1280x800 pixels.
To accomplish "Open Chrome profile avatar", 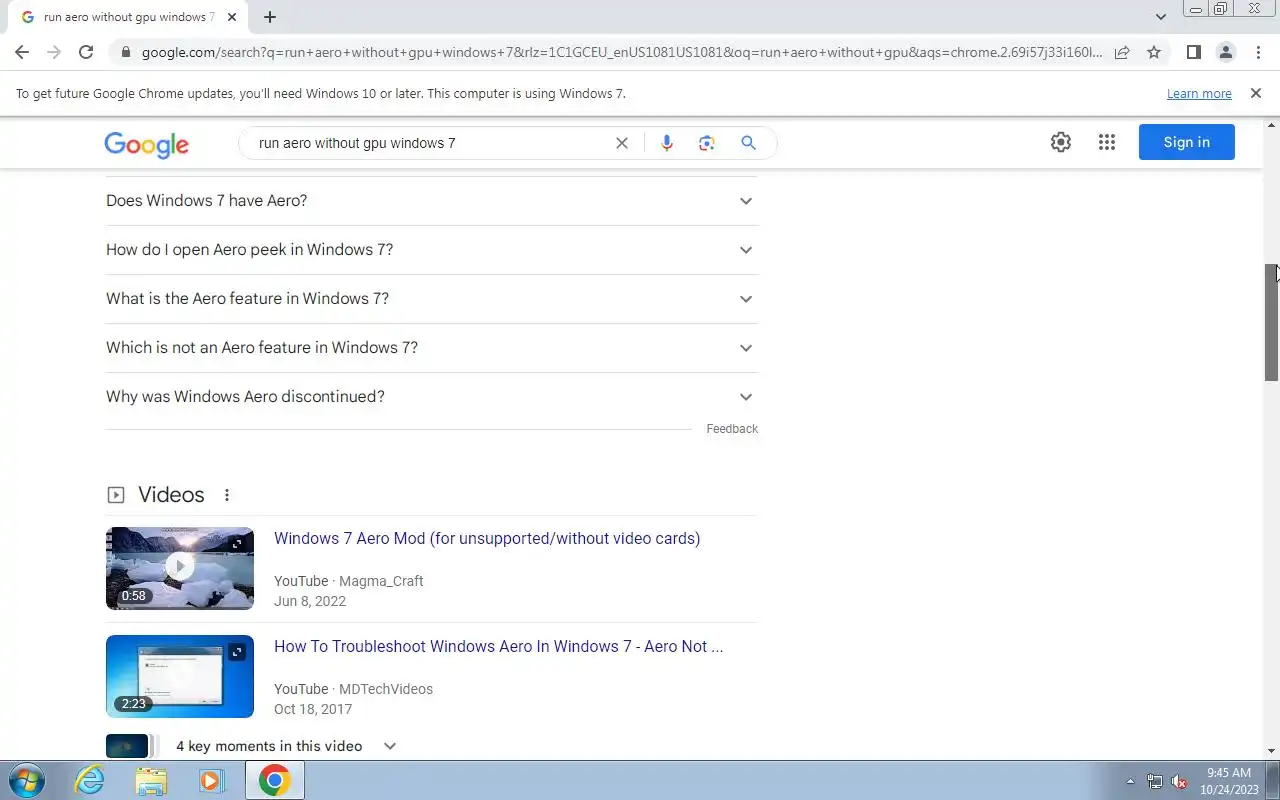I will [x=1225, y=52].
